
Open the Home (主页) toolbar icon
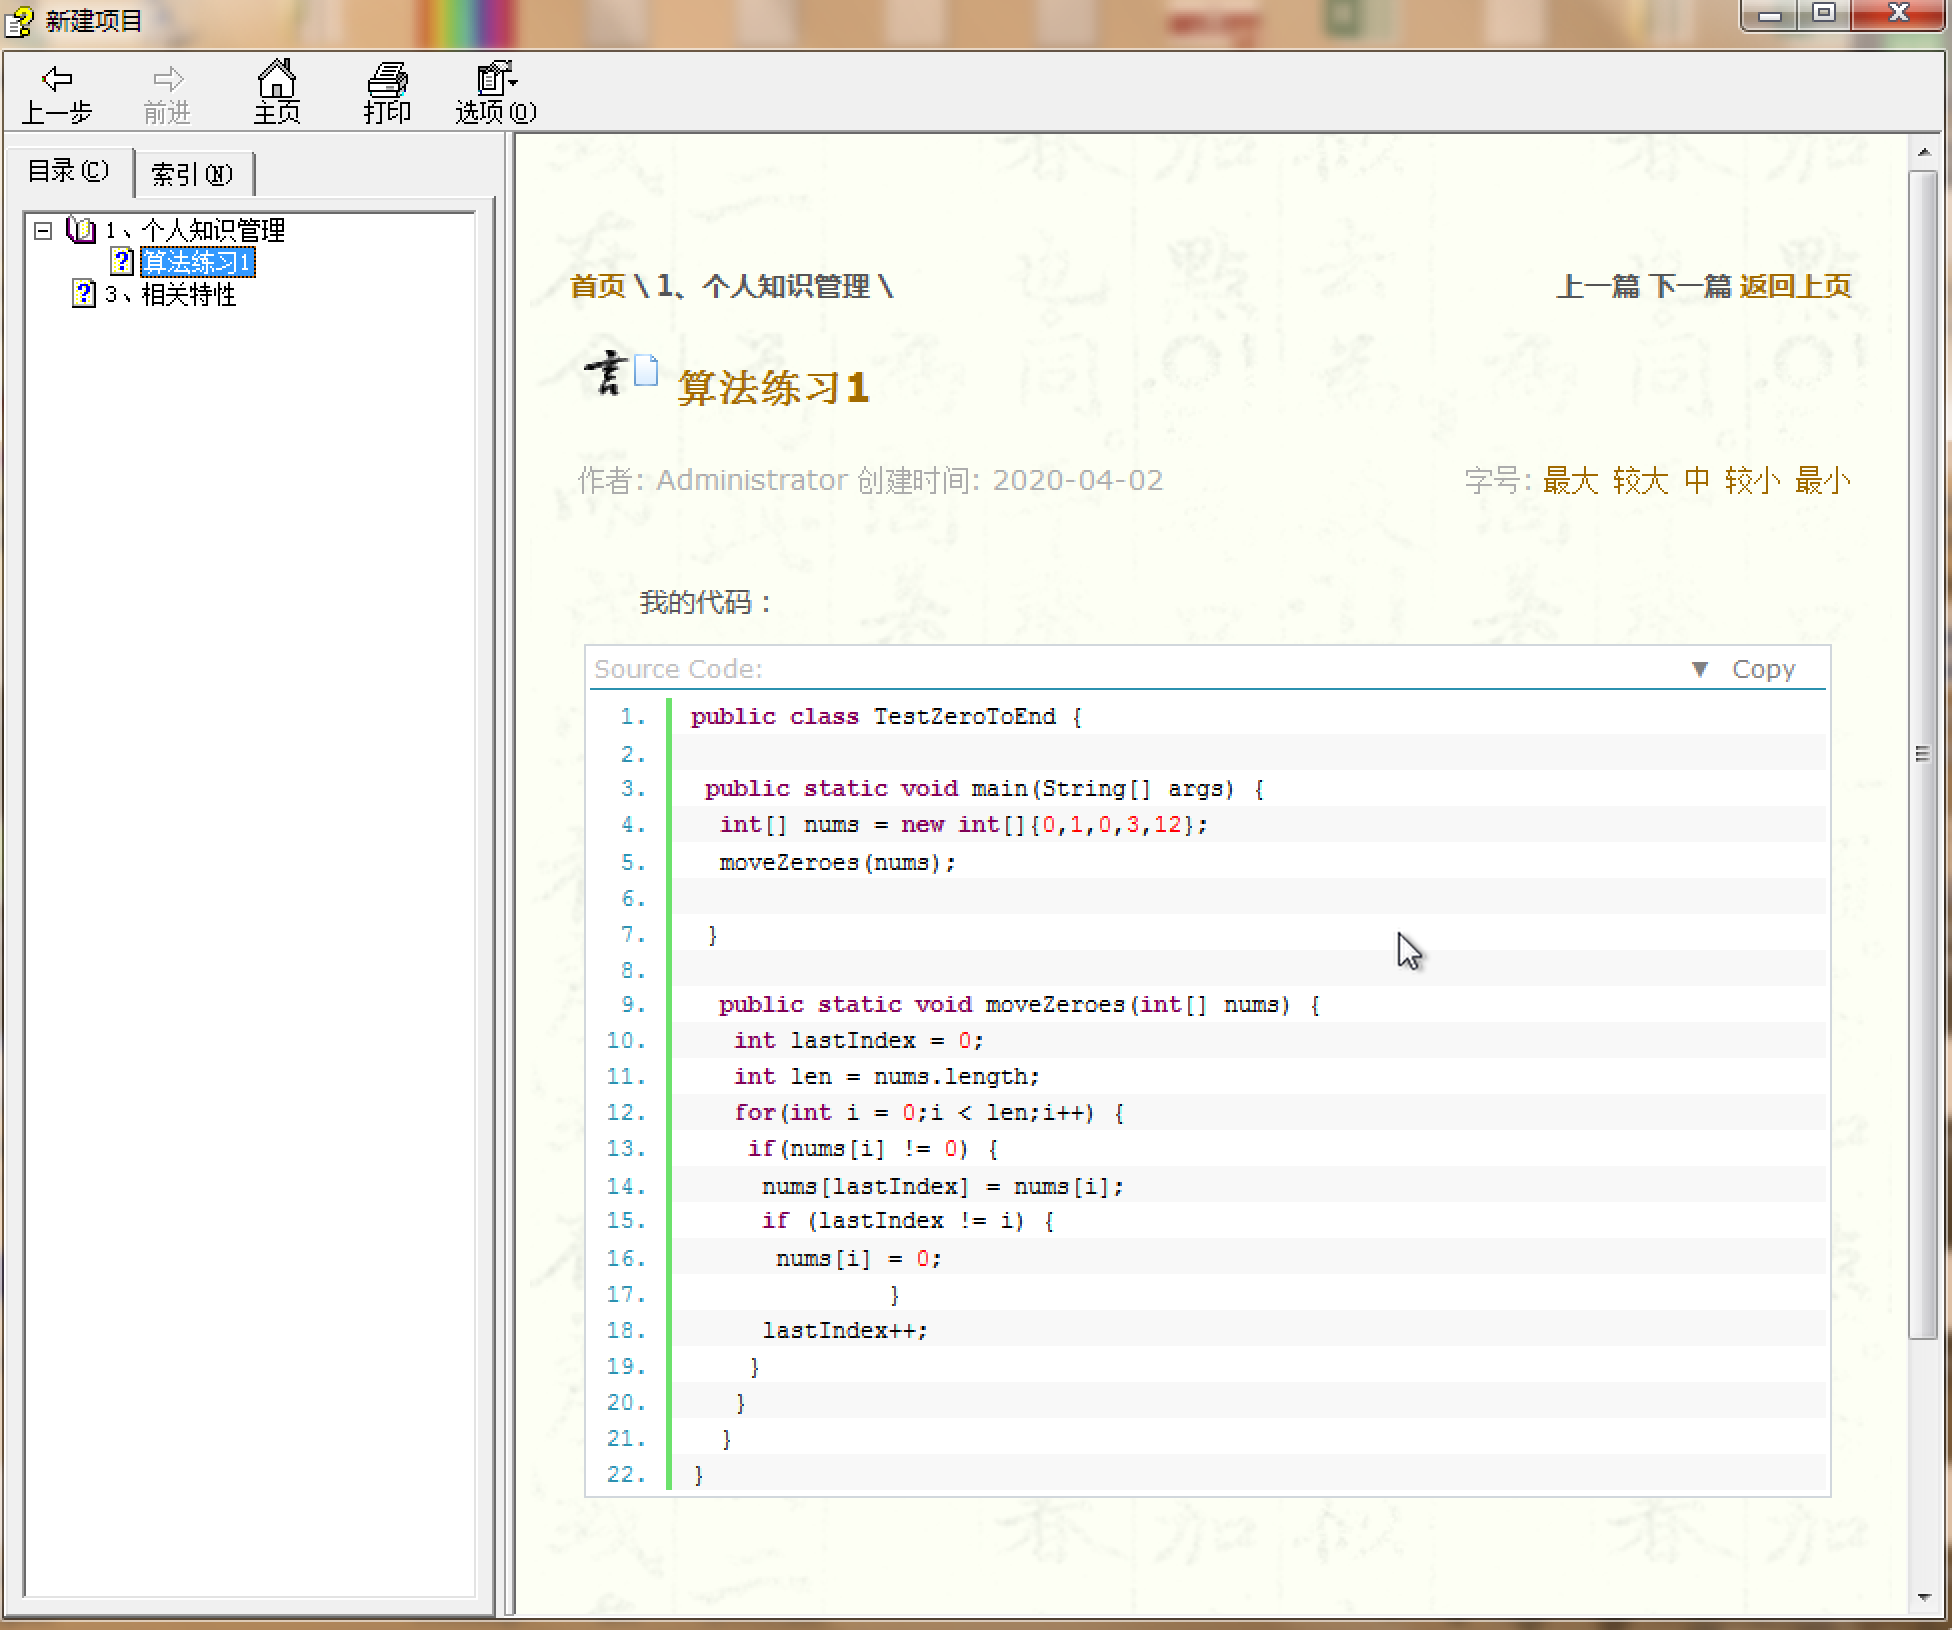point(277,94)
